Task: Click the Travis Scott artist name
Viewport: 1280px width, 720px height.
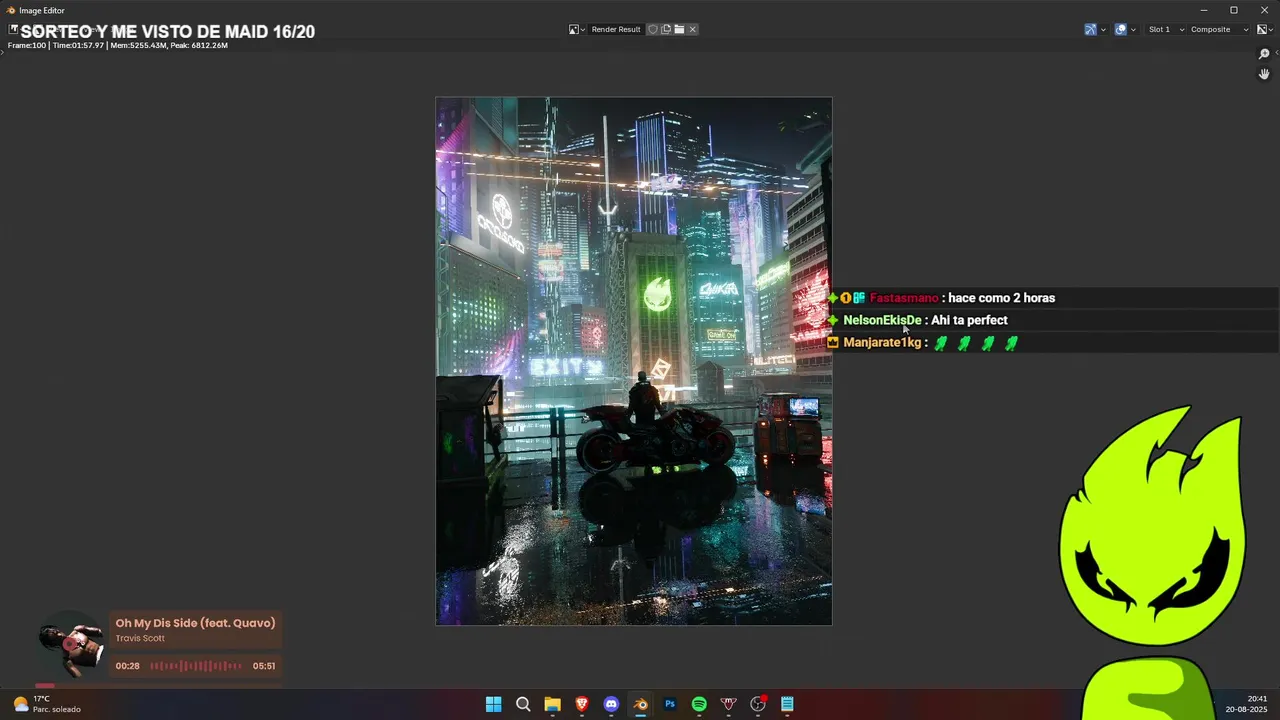Action: (x=140, y=638)
